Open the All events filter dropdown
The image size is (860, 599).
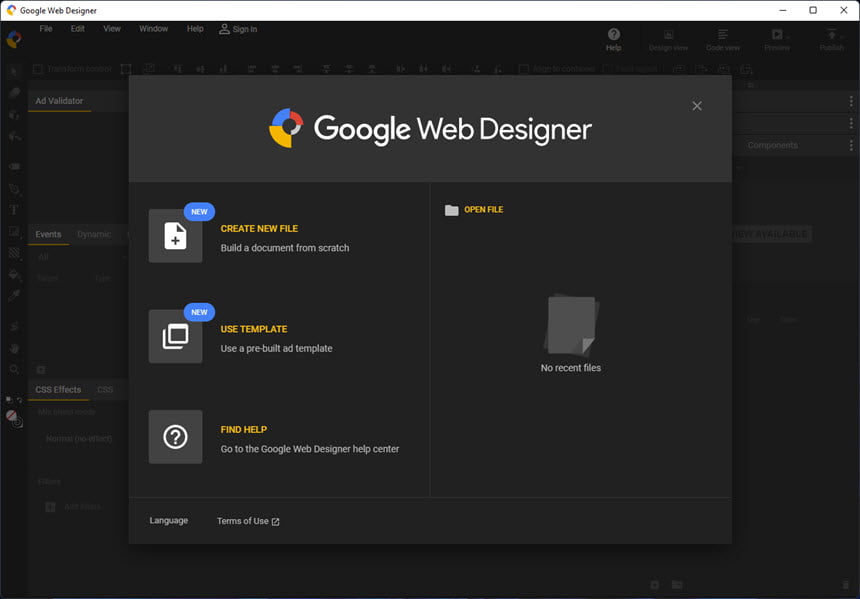click(80, 257)
